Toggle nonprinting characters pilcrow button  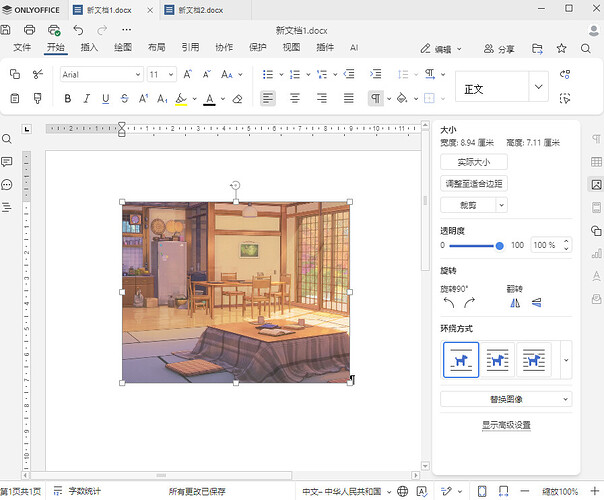[x=376, y=99]
